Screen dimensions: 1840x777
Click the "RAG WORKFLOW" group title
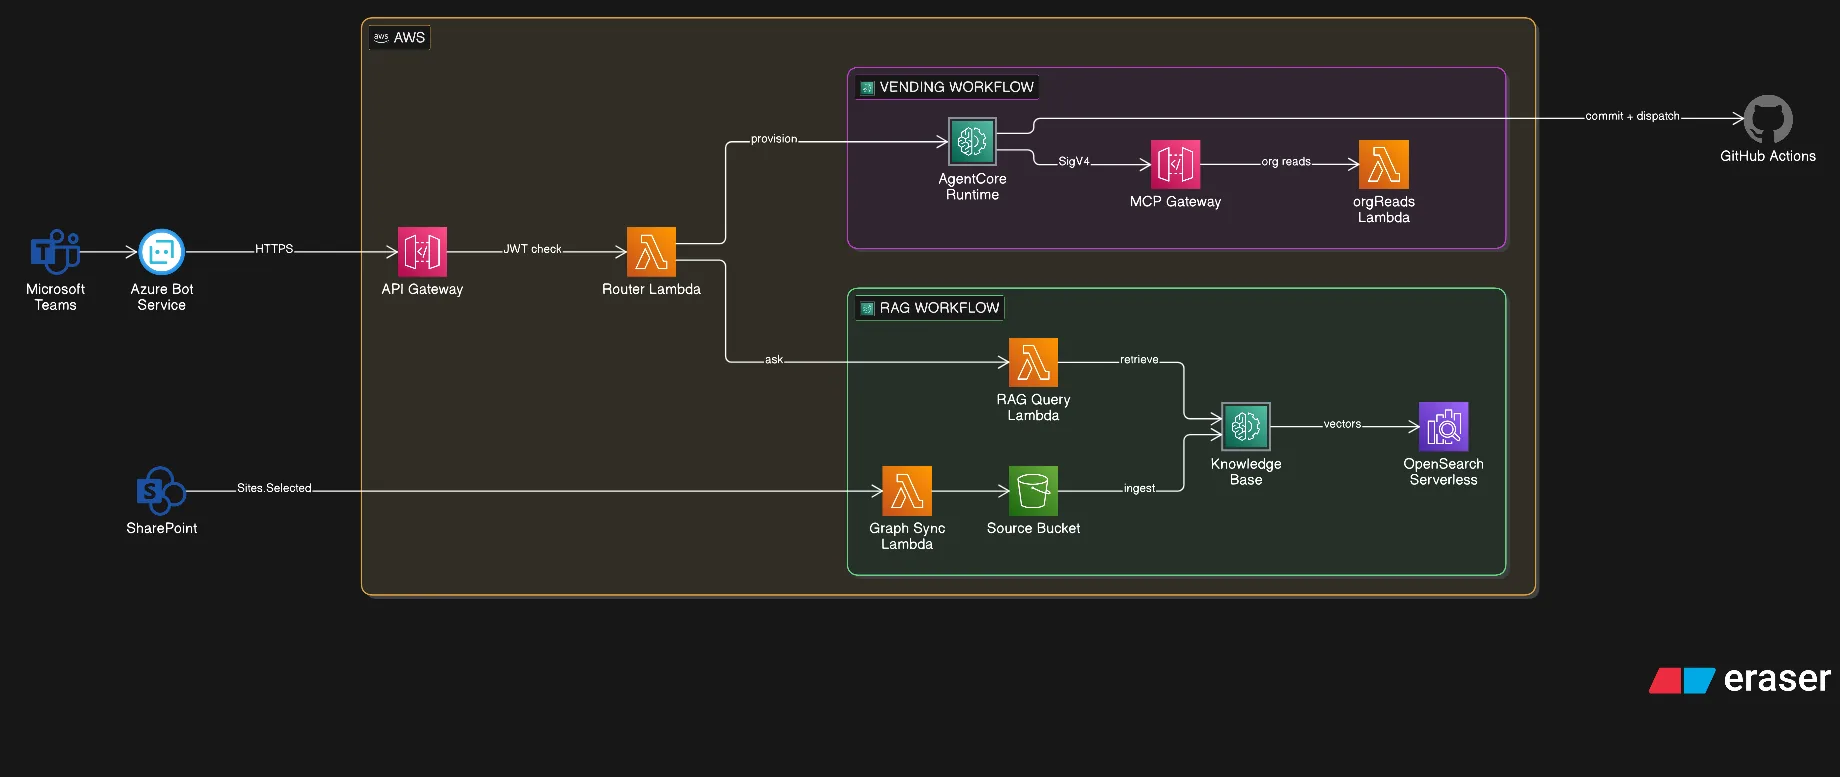tap(940, 308)
